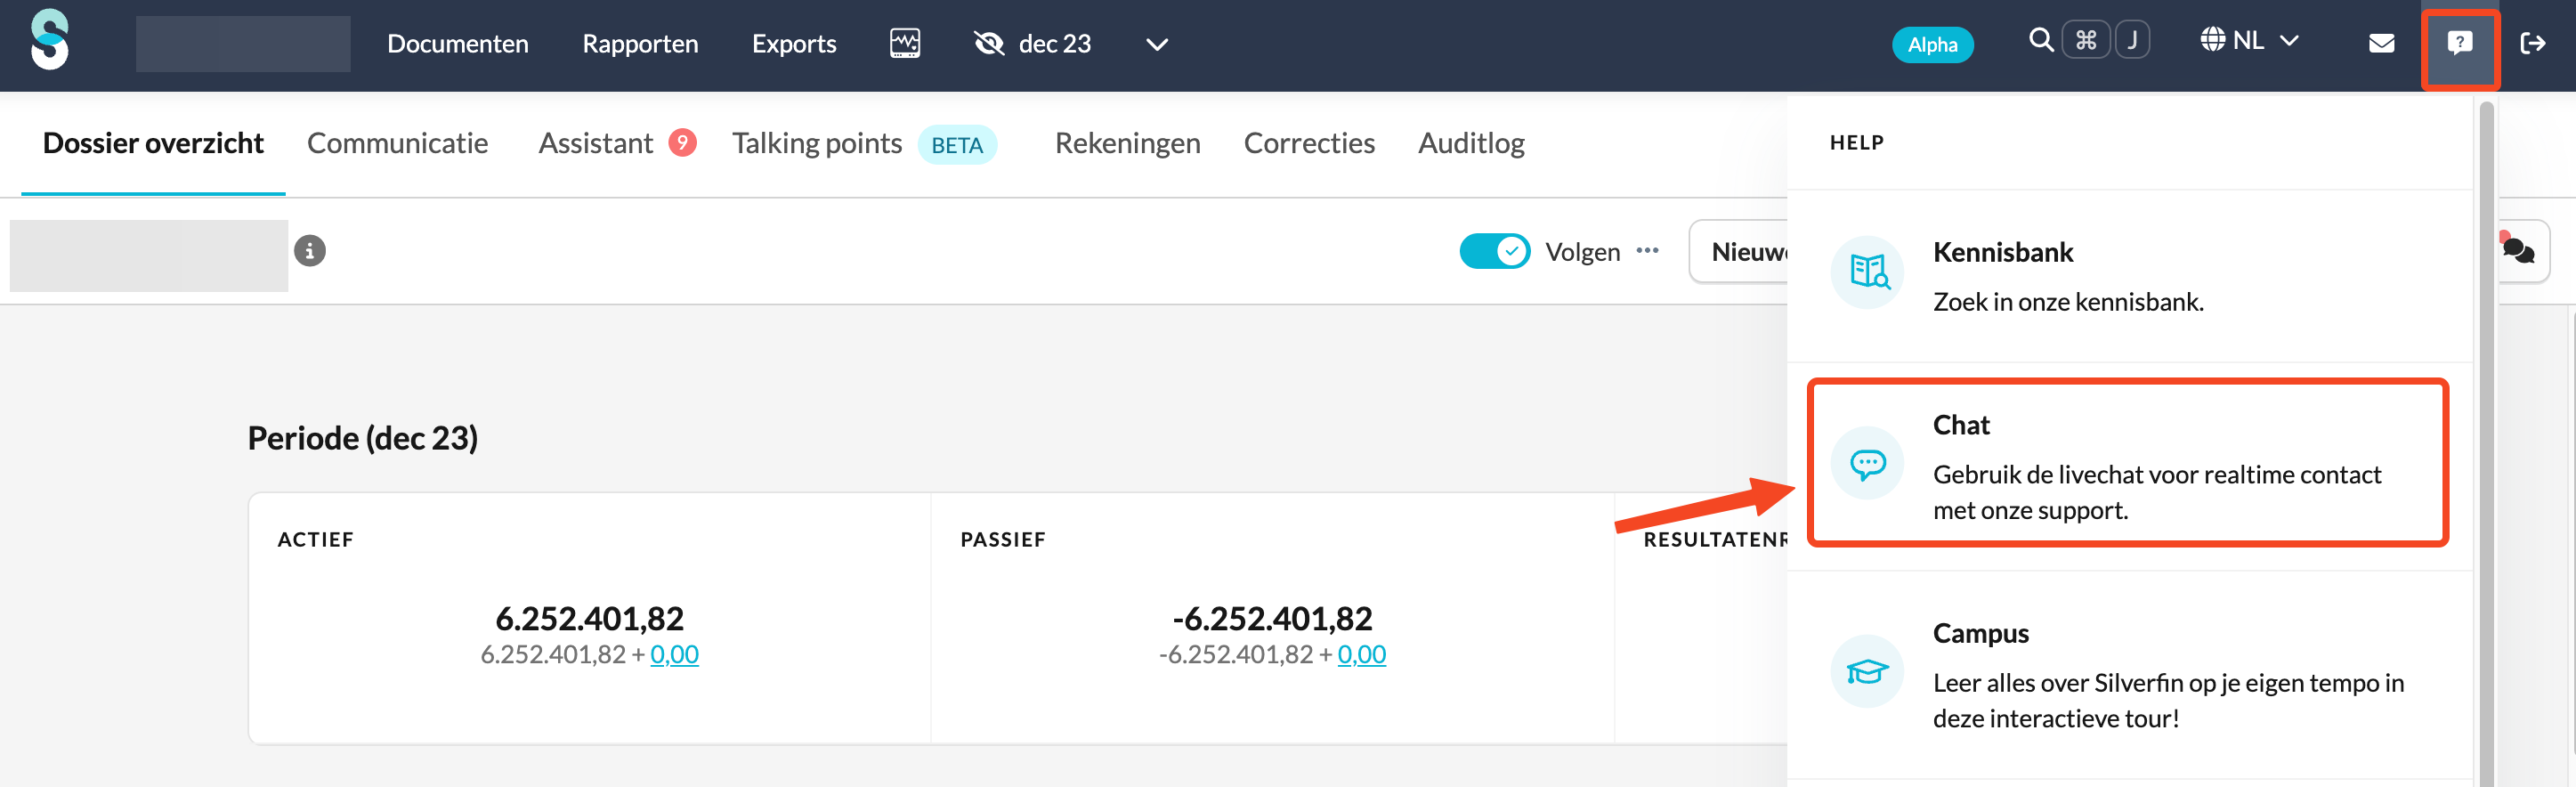Open the Chat livechat help option
This screenshot has width=2576, height=787.
coord(2127,464)
